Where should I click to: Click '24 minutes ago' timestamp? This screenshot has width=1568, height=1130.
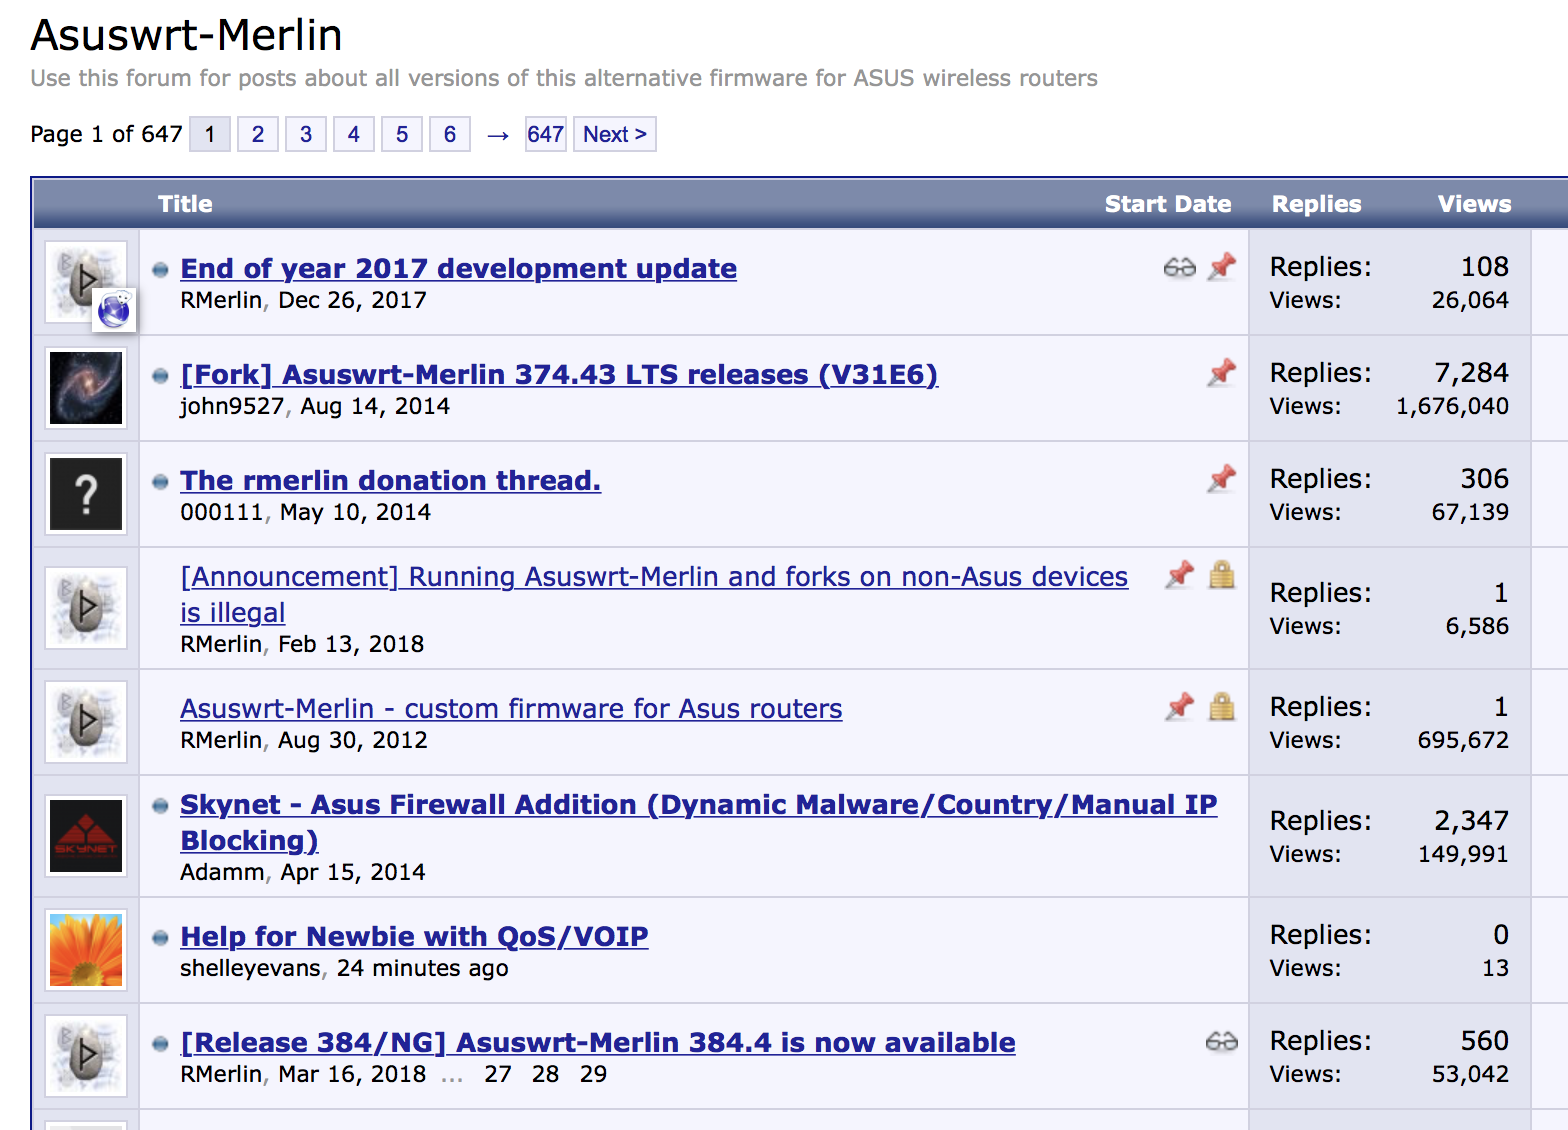point(422,968)
